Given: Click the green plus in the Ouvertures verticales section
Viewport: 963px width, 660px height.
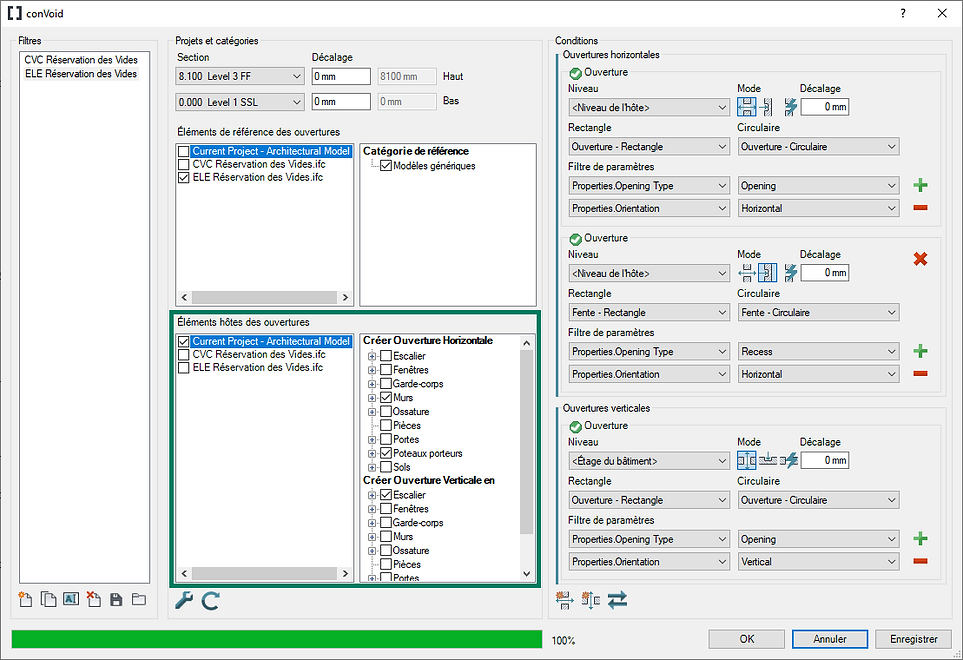Looking at the screenshot, I should coord(920,539).
